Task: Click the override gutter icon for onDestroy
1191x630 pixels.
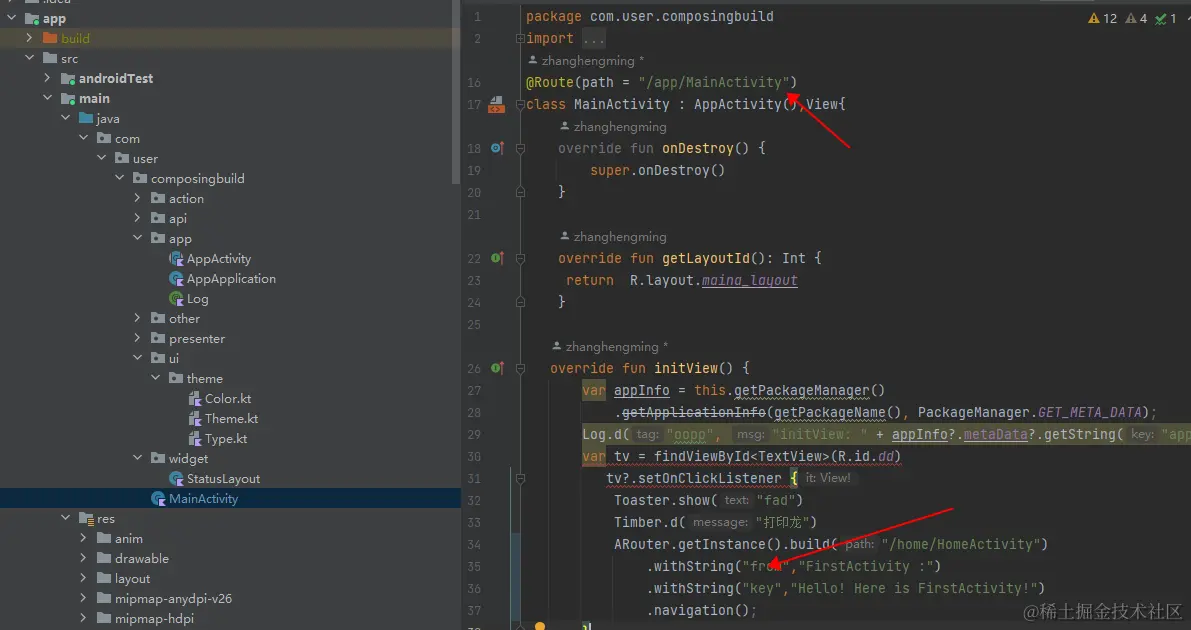Action: point(497,148)
